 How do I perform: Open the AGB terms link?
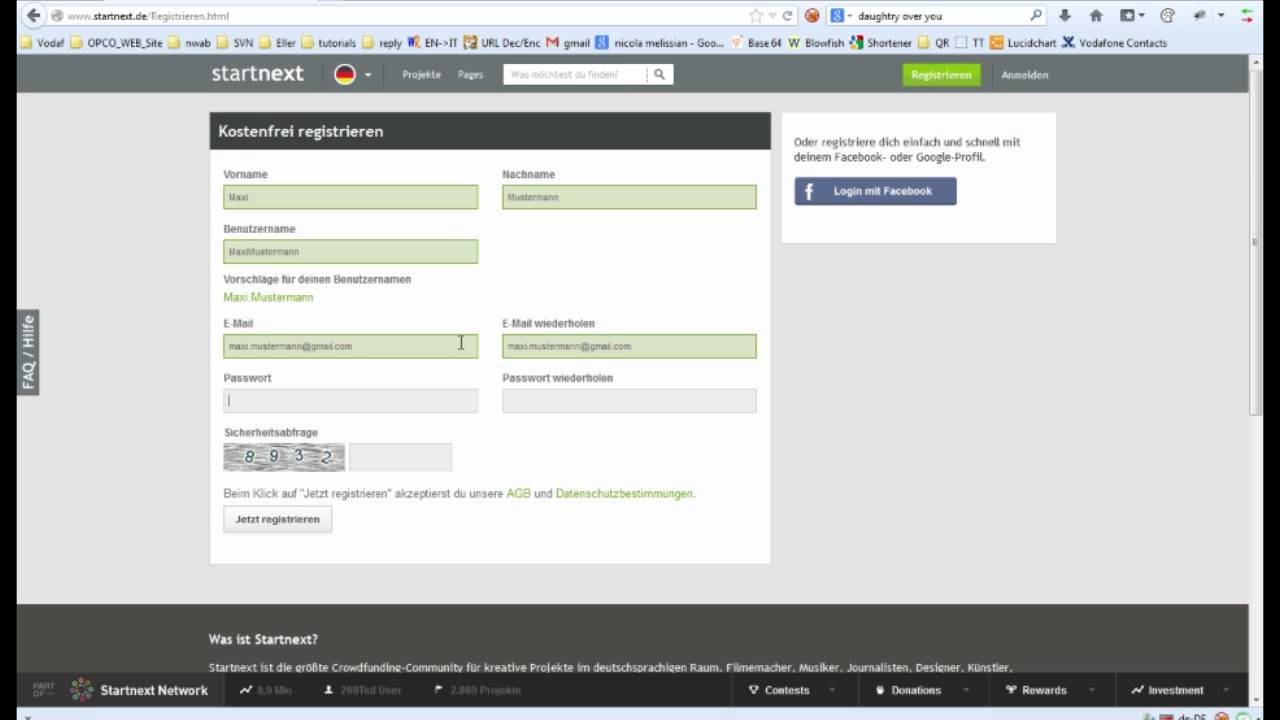click(518, 494)
